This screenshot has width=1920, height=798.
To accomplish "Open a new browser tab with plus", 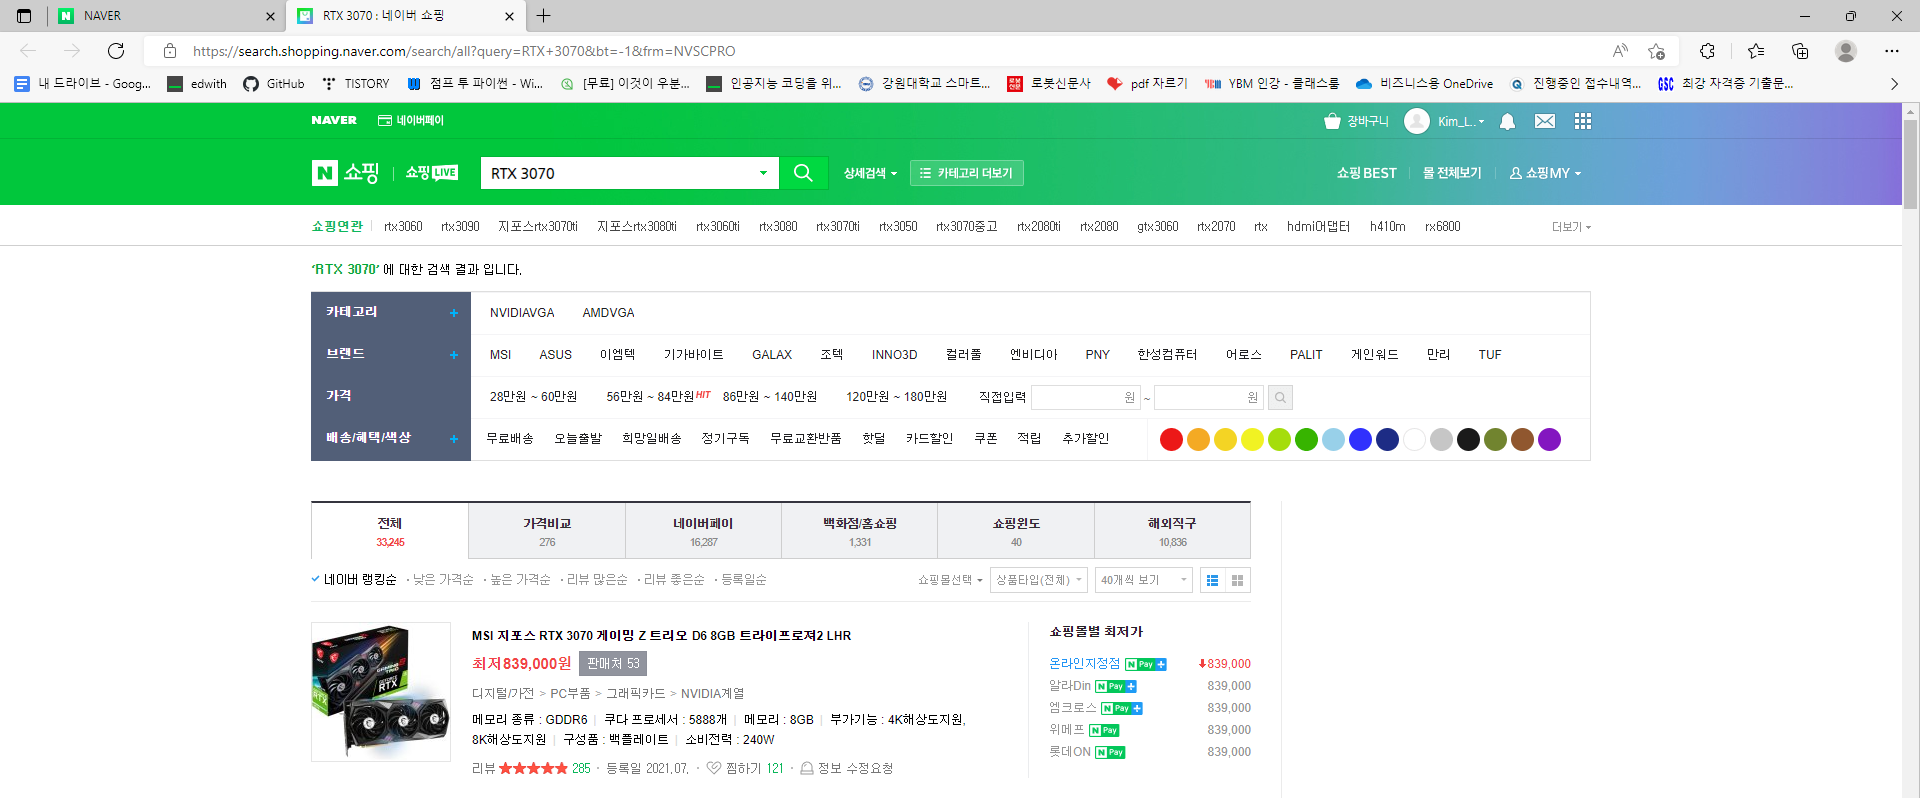I will (543, 16).
